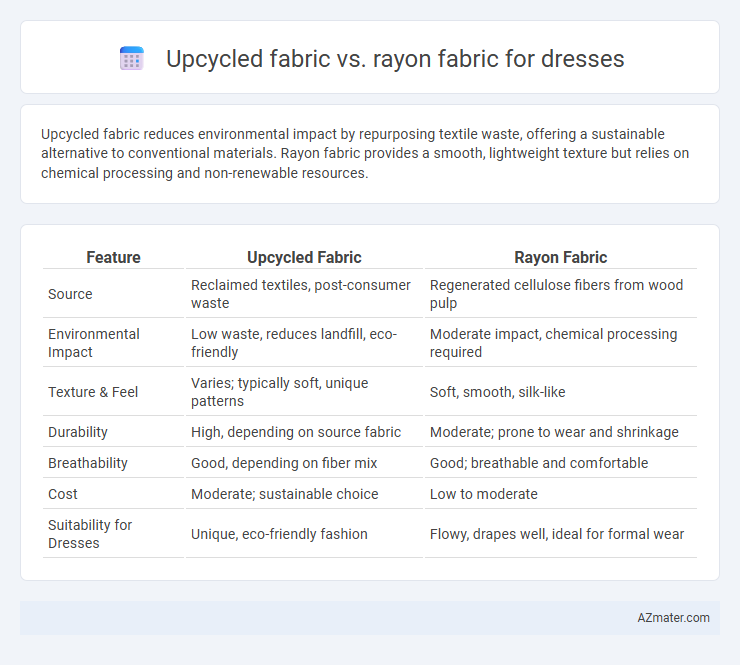The width and height of the screenshot is (740, 665).
Task: Select the 'Source' row label
Action: pyautogui.click(x=70, y=294)
